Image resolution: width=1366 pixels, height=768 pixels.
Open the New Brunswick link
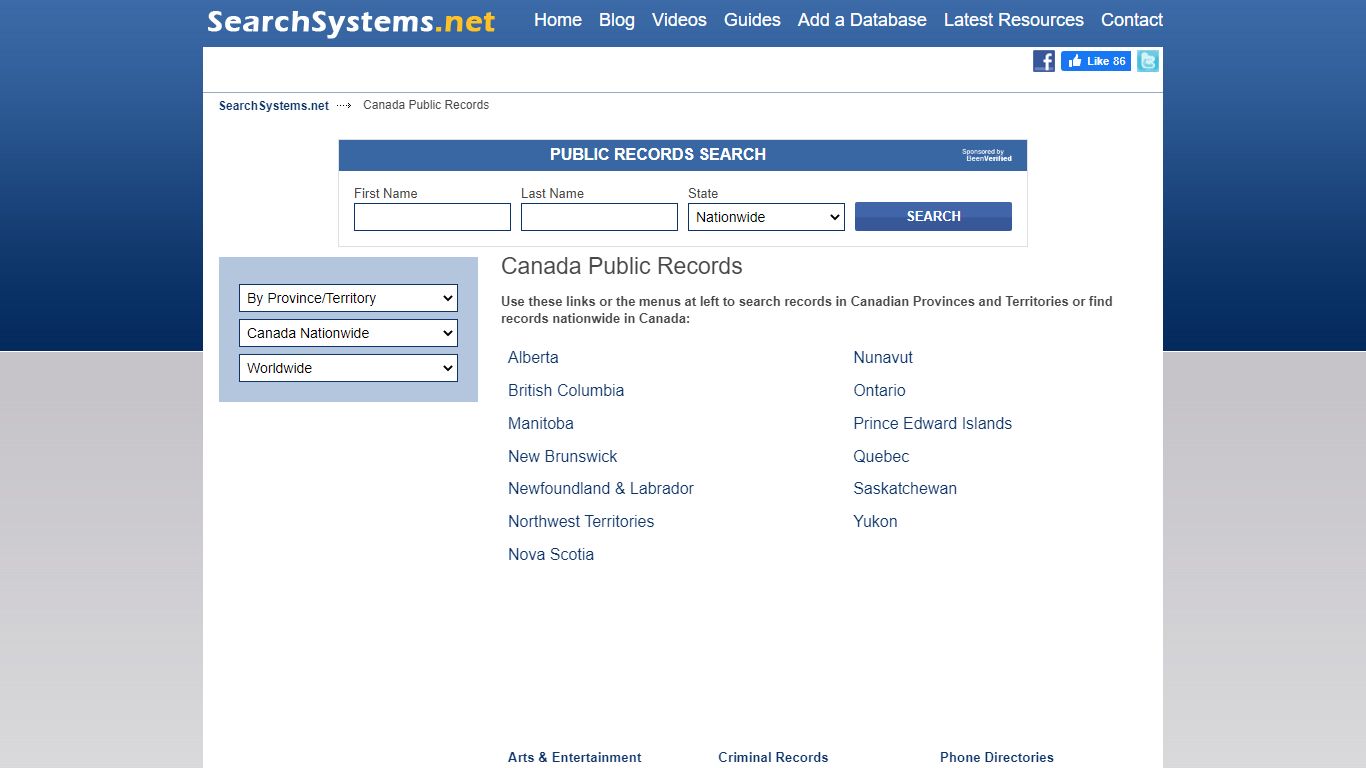[563, 456]
